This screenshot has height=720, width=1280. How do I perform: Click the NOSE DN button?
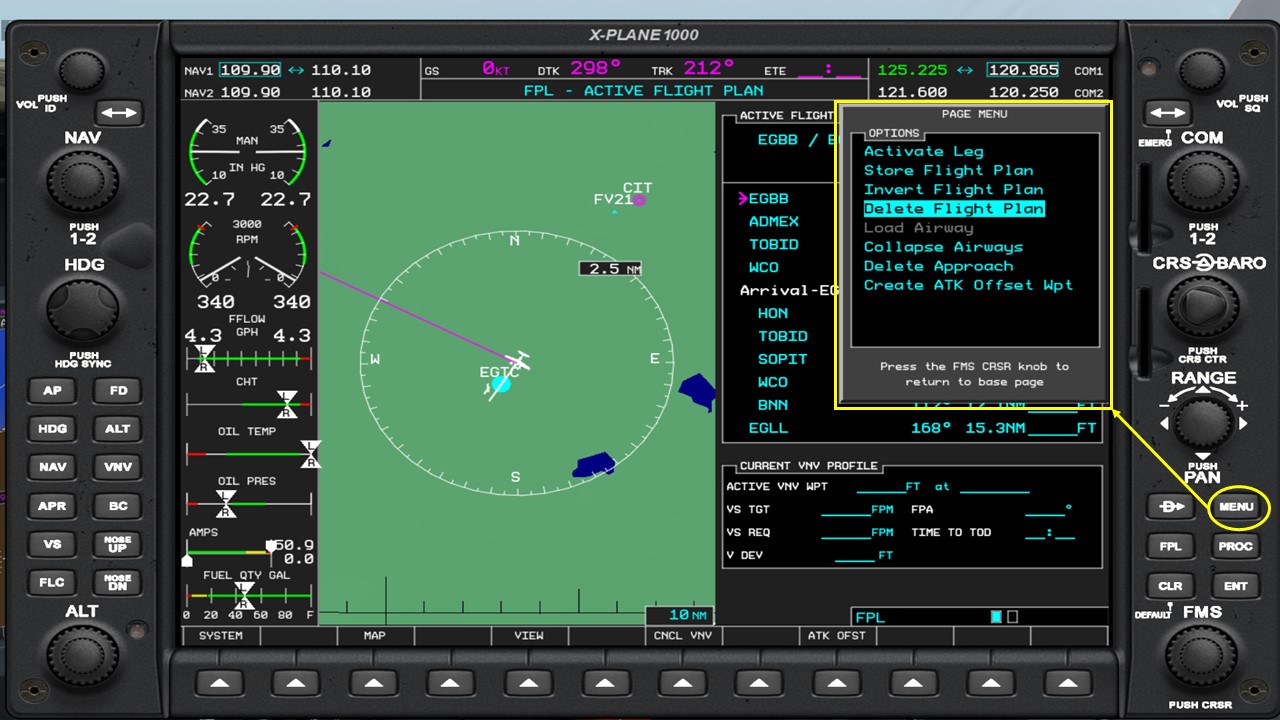click(x=118, y=583)
